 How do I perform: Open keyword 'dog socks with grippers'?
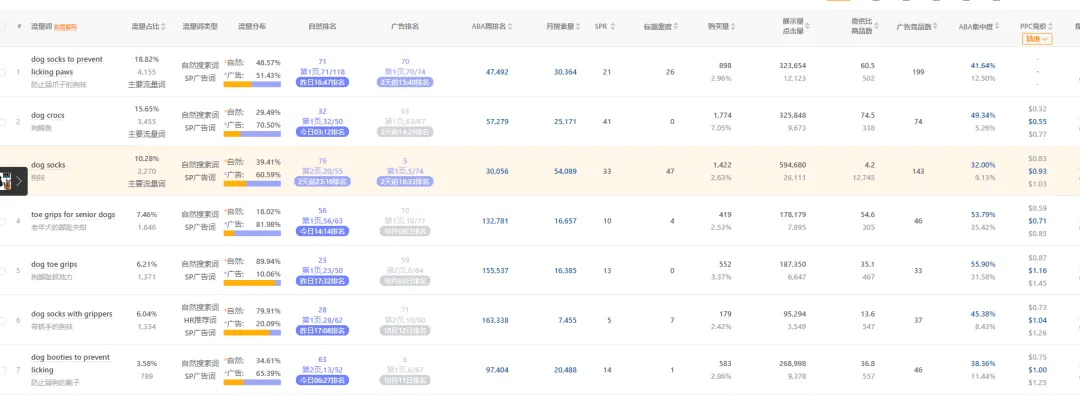72,314
